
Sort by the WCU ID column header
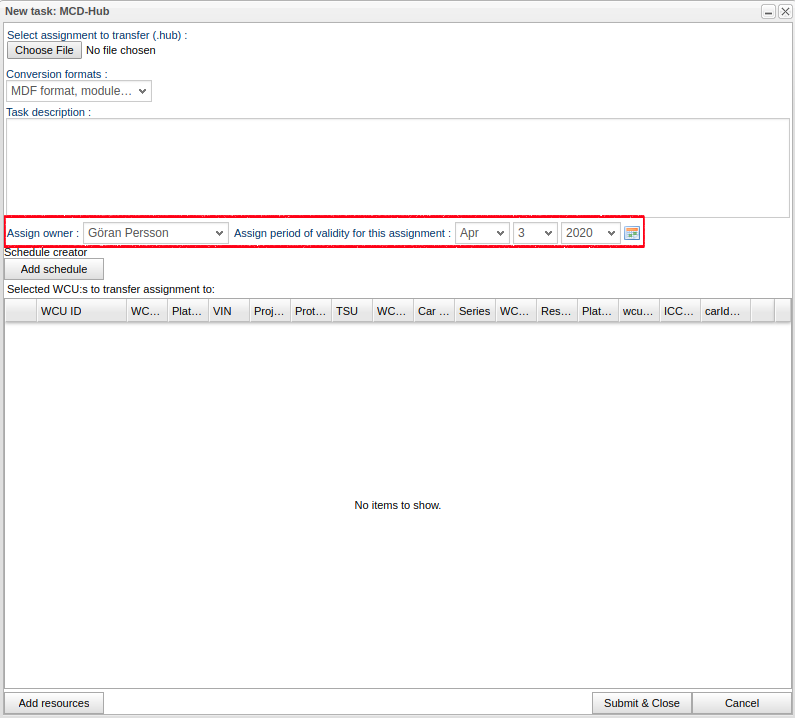tap(80, 311)
